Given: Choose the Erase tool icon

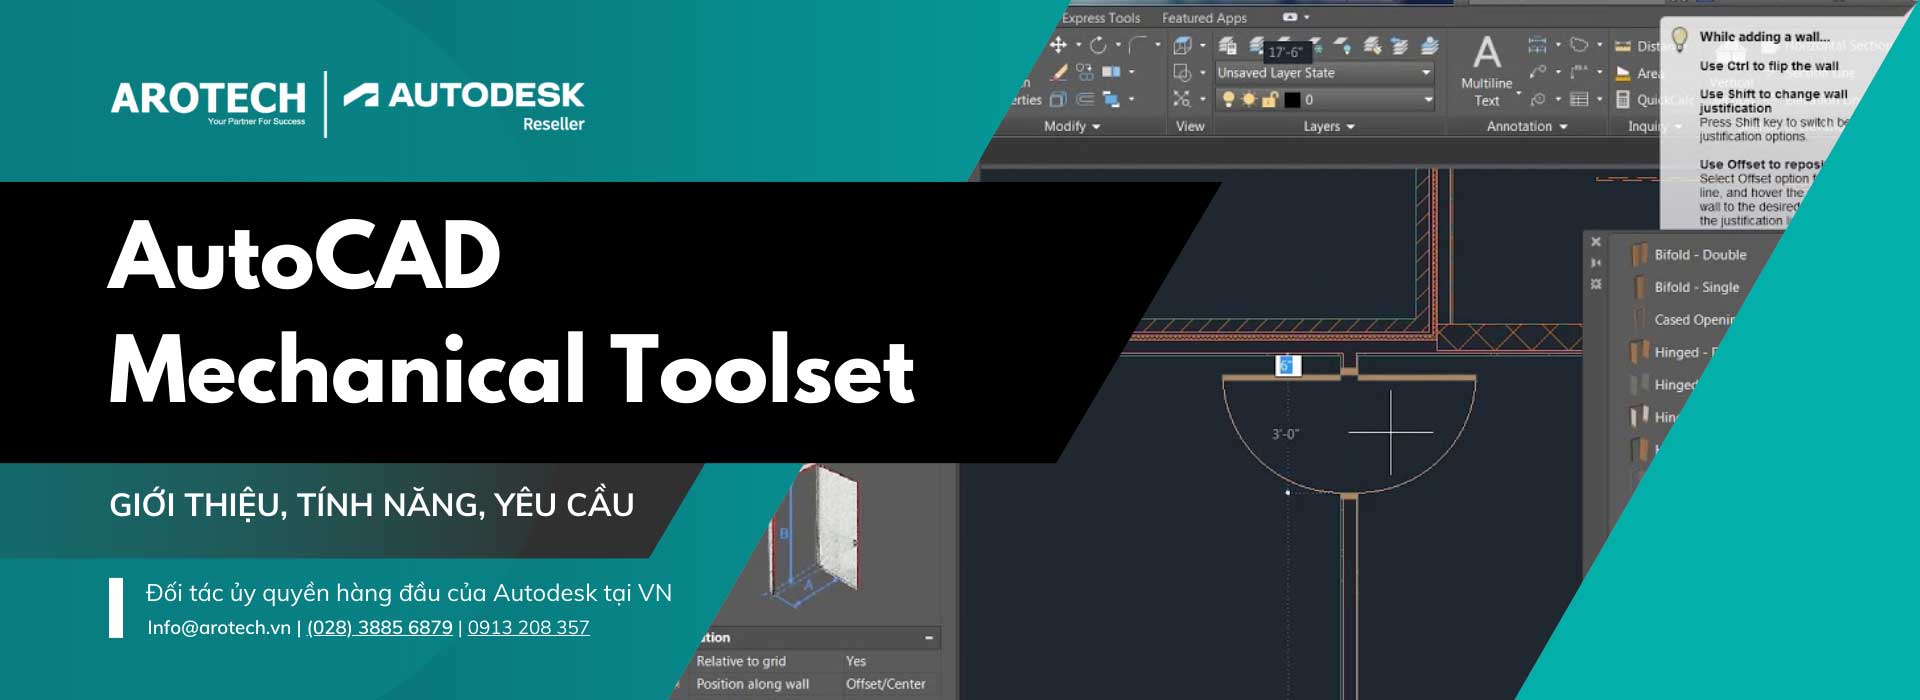Looking at the screenshot, I should (1058, 72).
